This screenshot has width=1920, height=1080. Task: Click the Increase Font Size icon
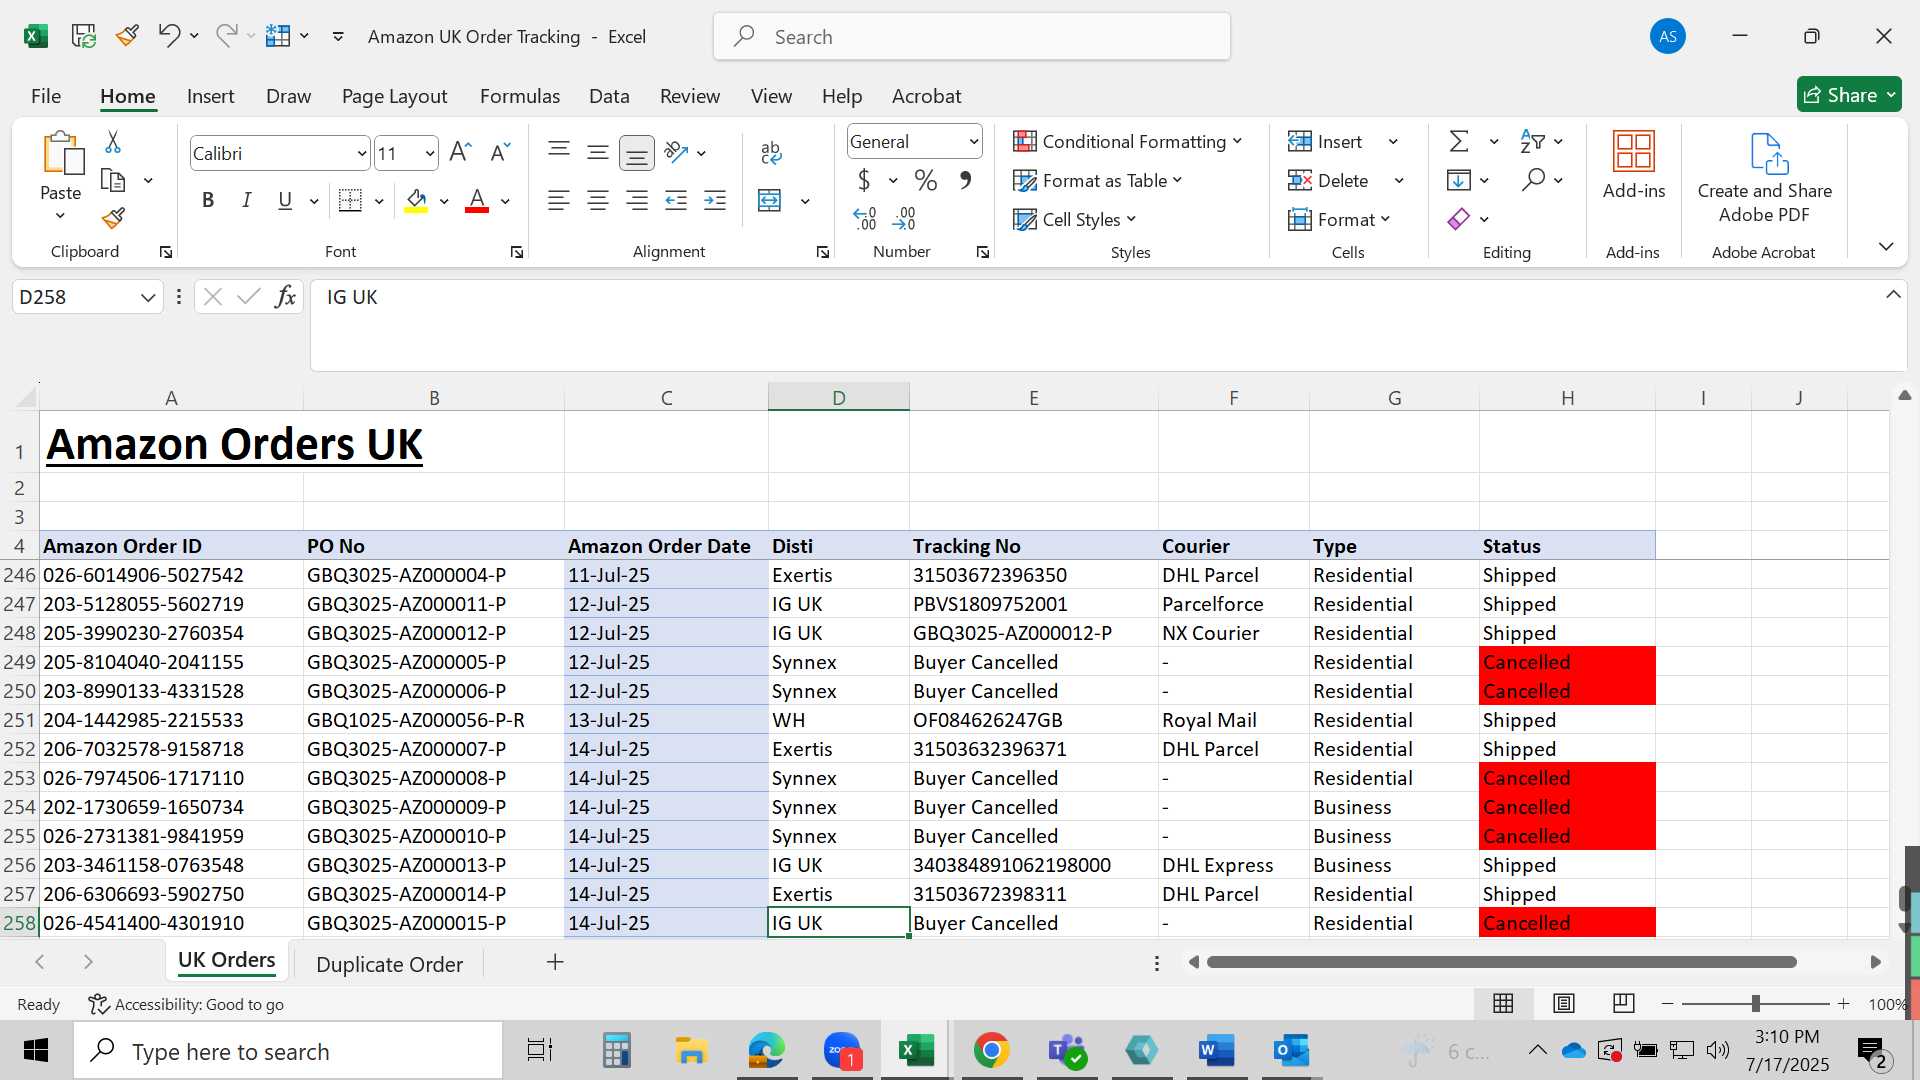(x=460, y=152)
